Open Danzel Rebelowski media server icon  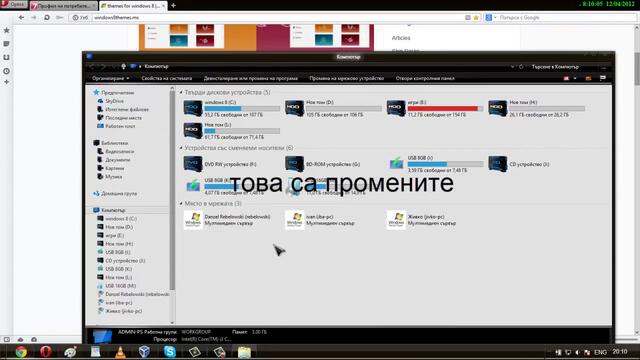pyautogui.click(x=193, y=220)
